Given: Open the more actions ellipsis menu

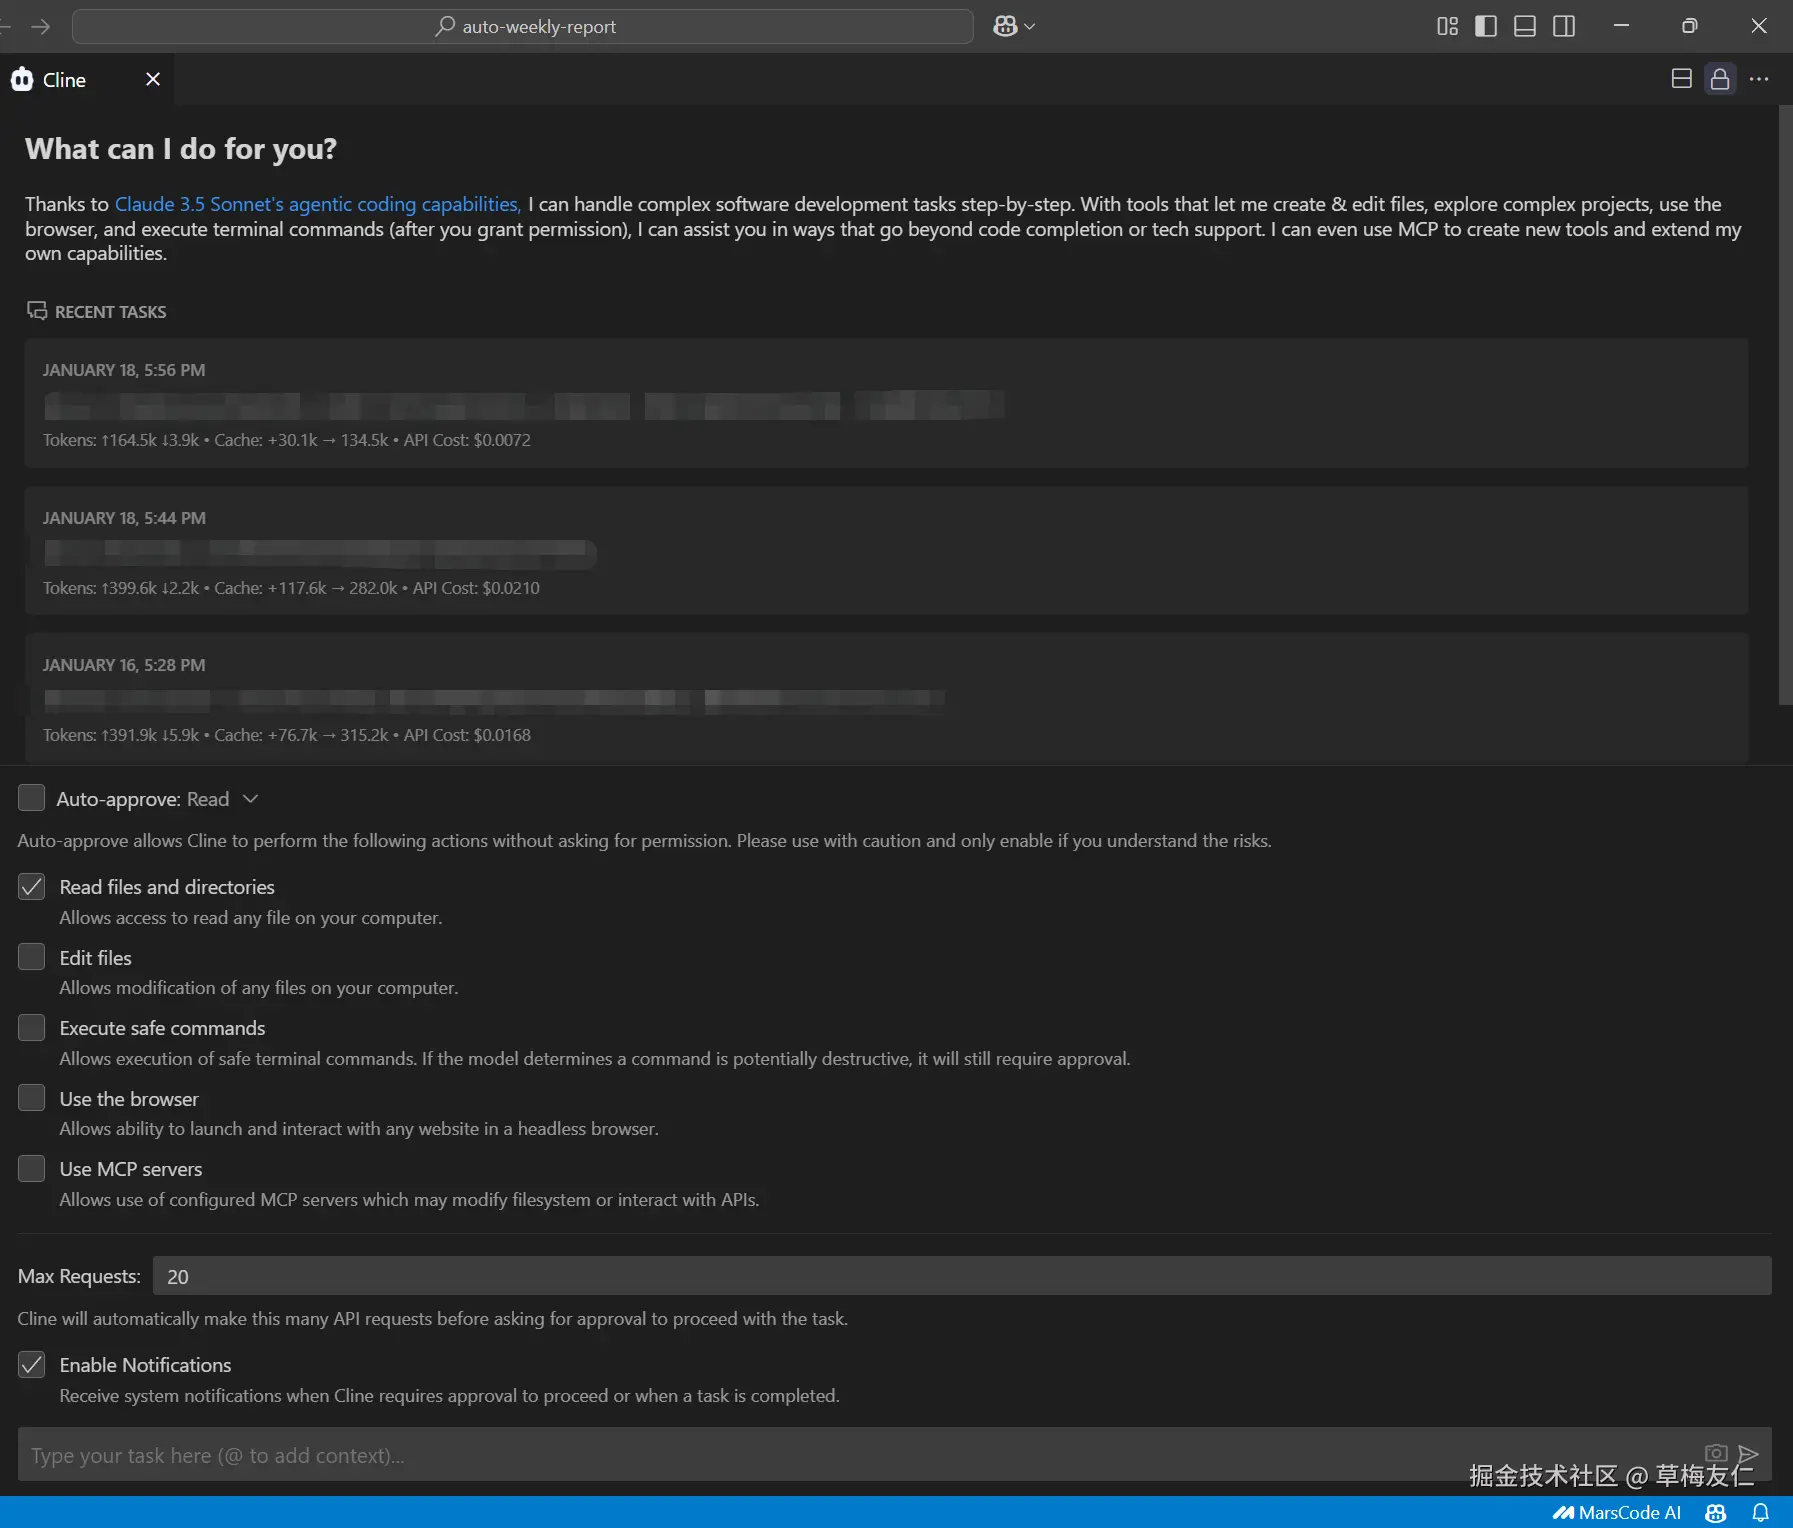Looking at the screenshot, I should click(1759, 79).
